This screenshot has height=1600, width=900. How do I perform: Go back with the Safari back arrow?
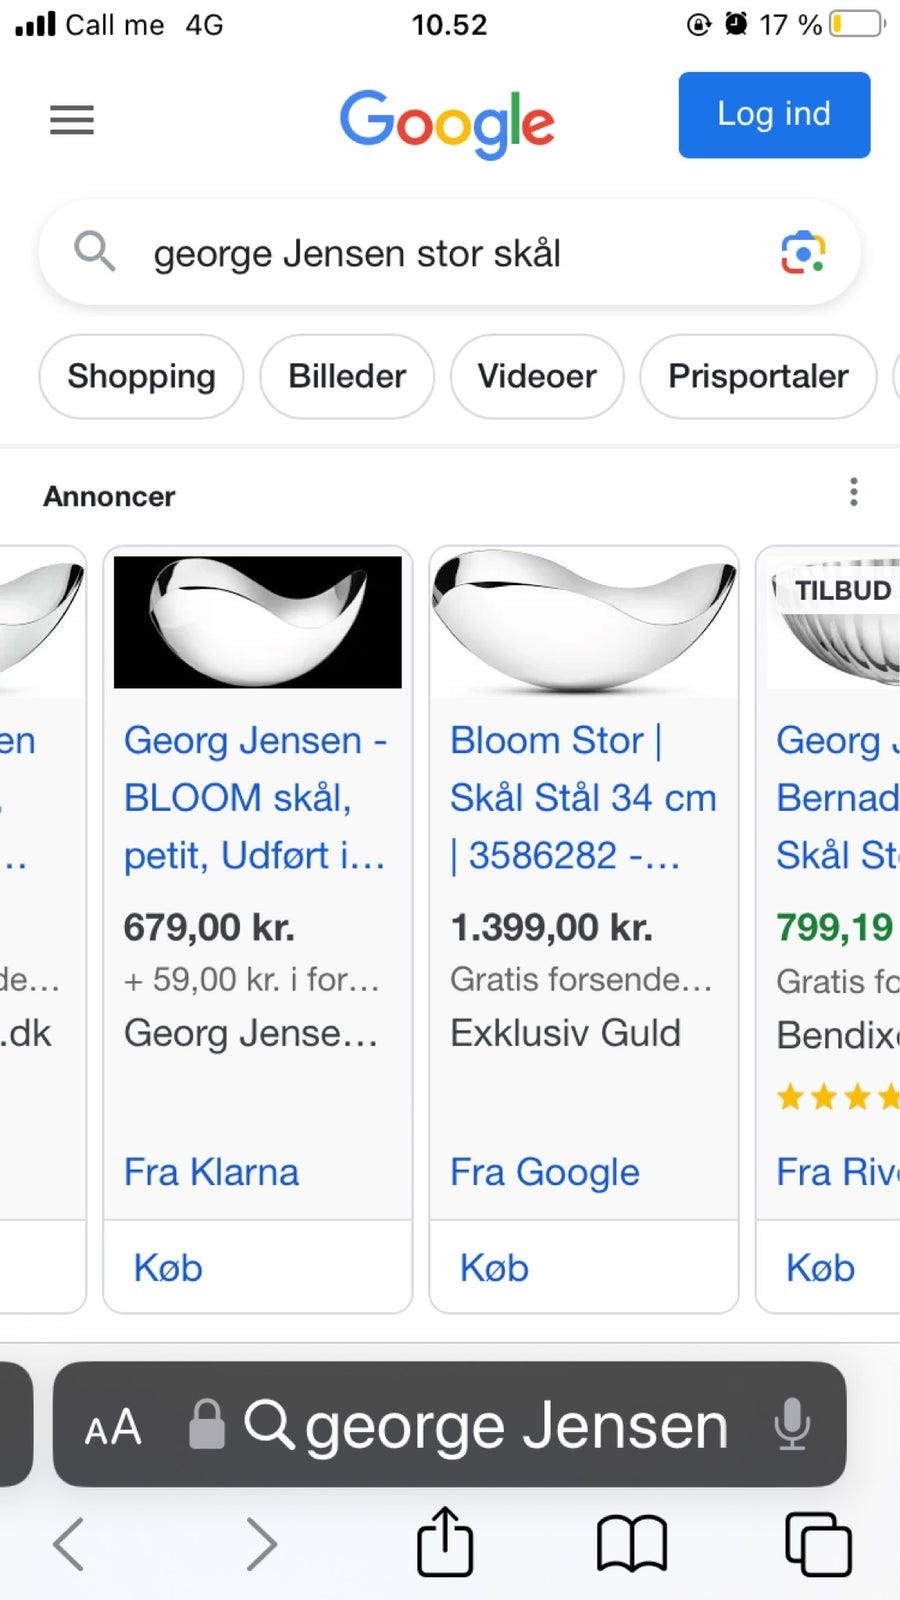click(68, 1543)
